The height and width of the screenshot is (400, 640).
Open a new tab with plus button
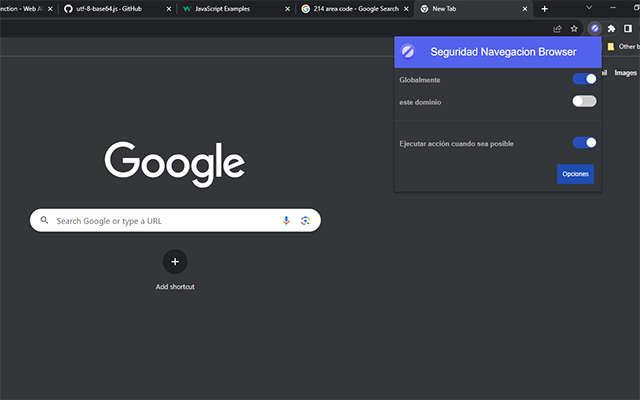point(544,9)
